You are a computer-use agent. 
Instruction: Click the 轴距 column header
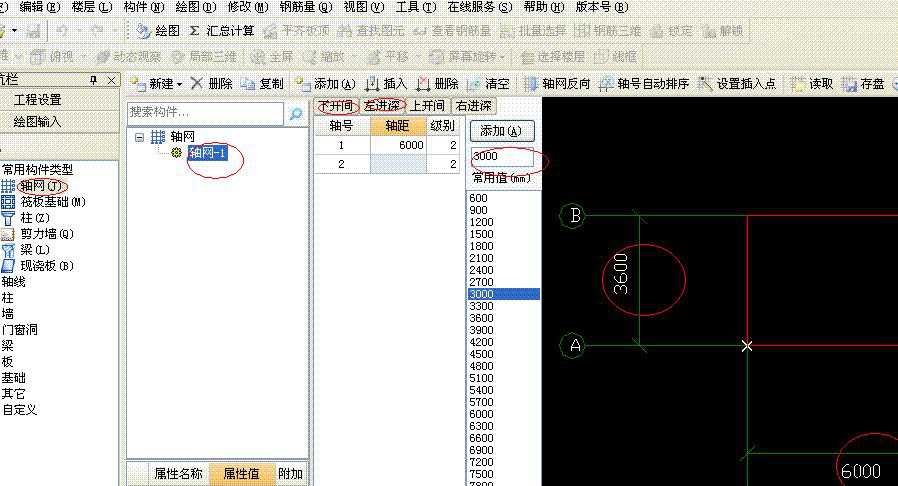point(398,126)
